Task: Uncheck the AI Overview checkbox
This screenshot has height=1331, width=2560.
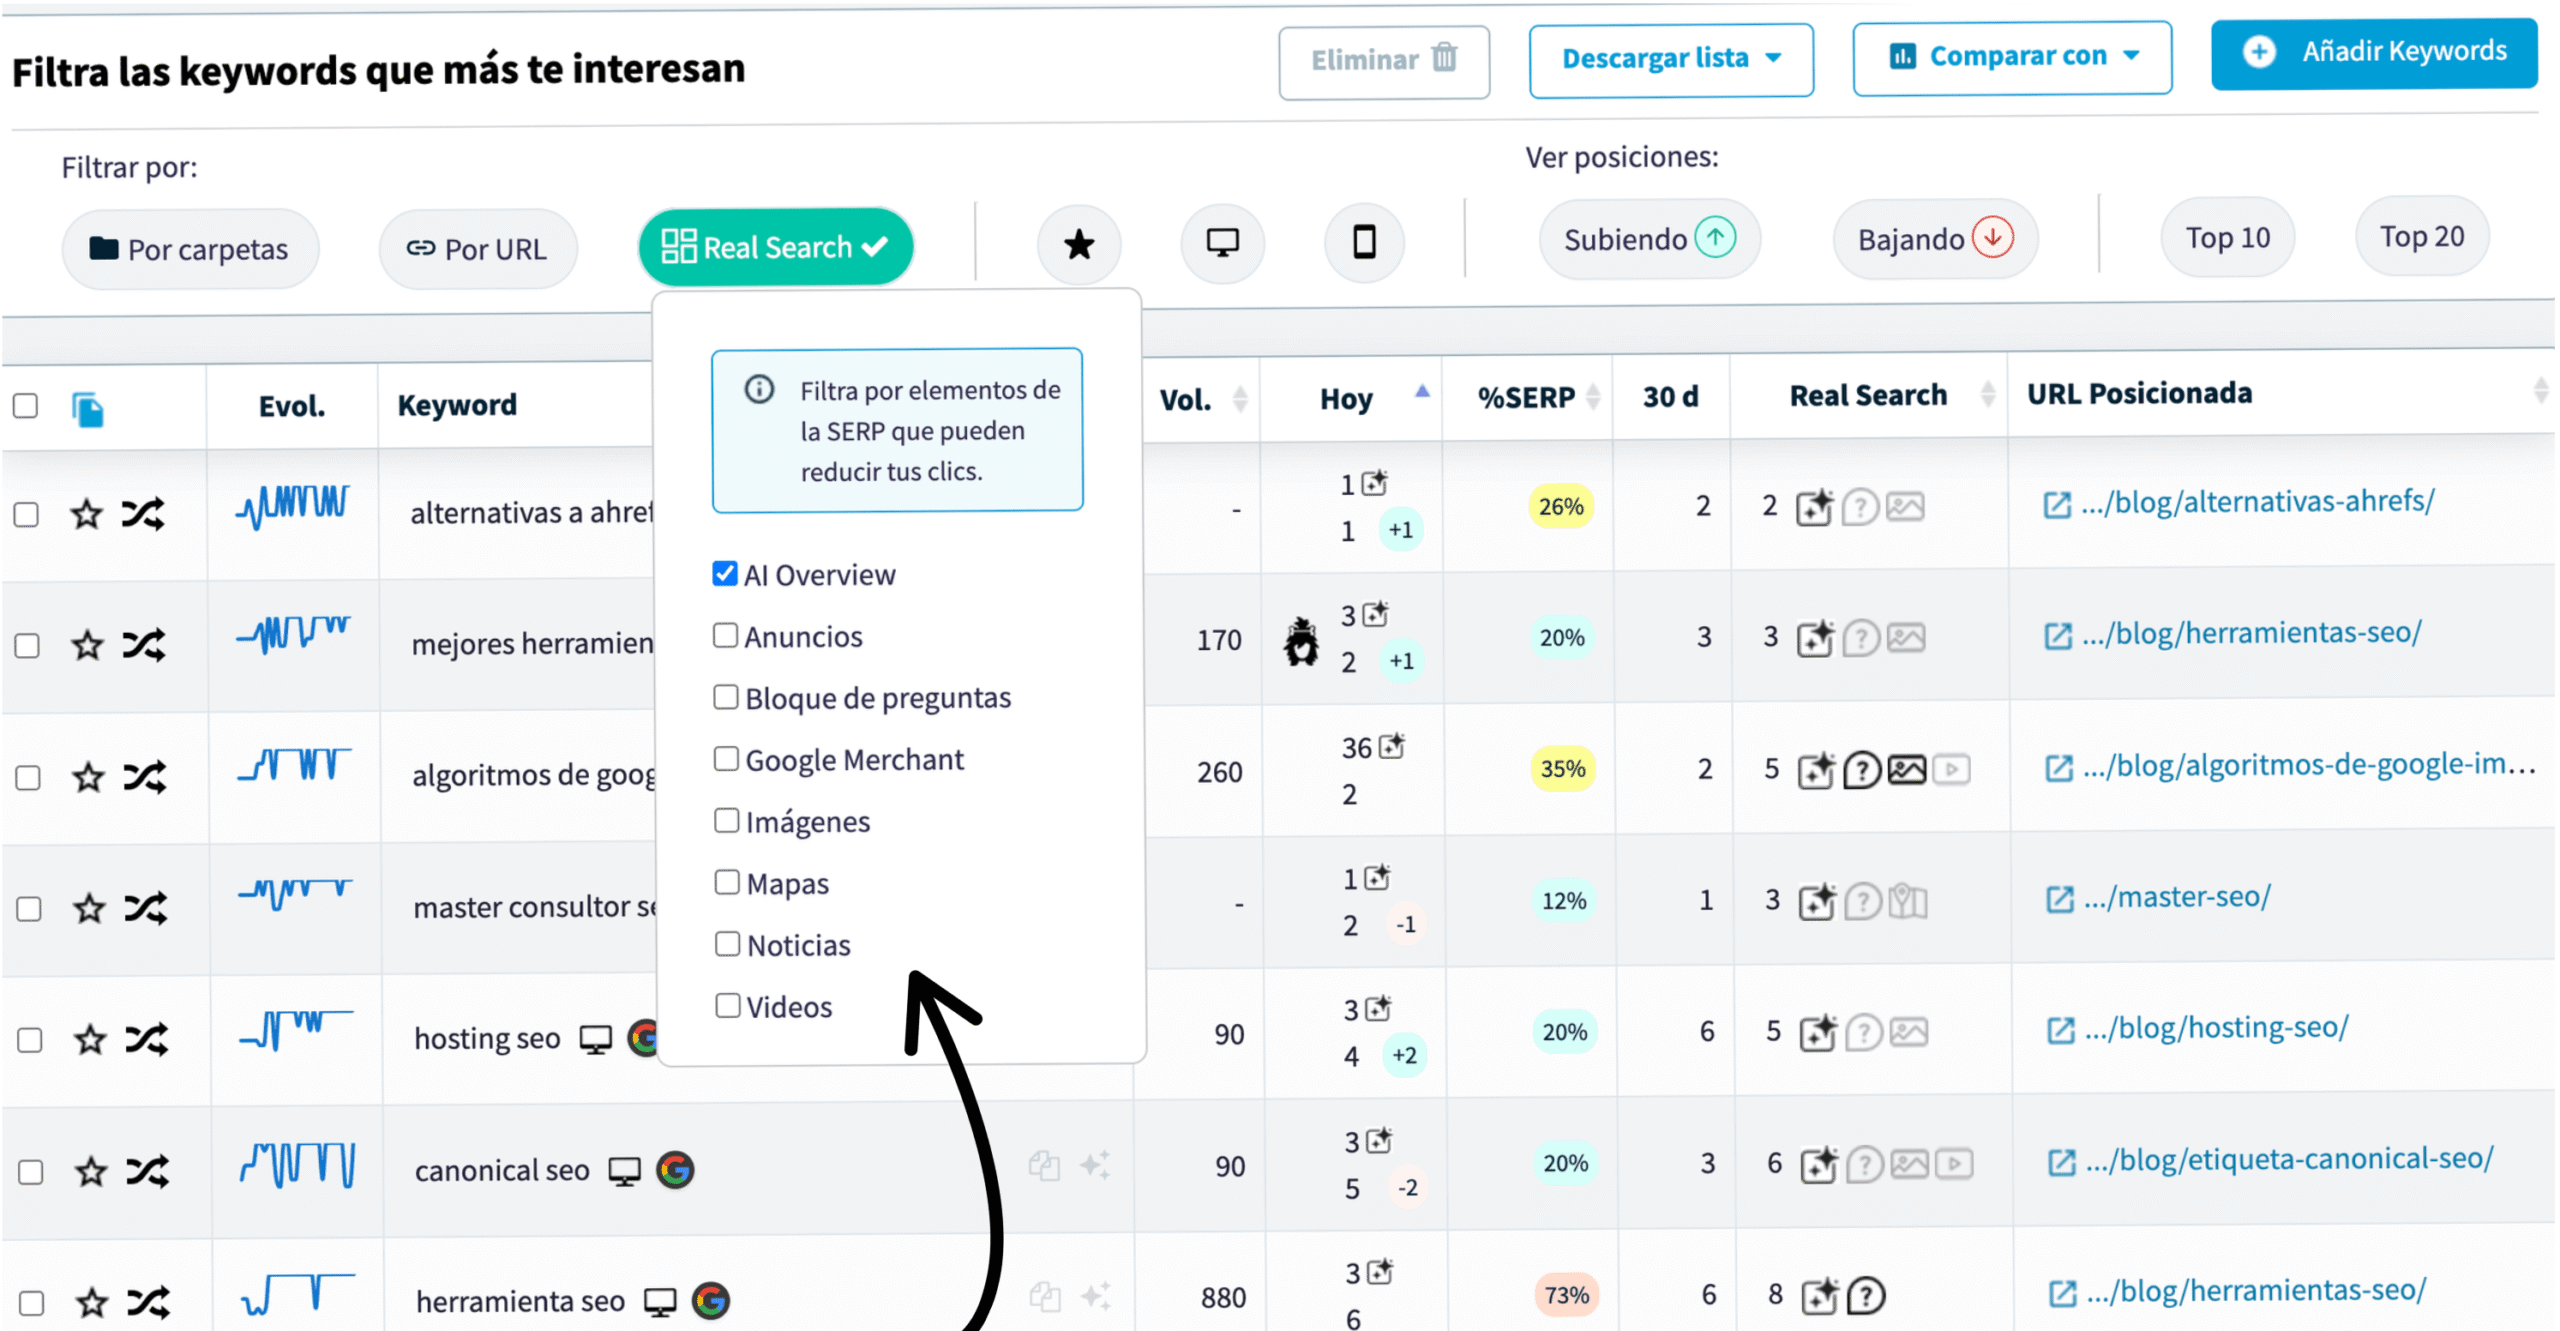Action: click(x=725, y=574)
